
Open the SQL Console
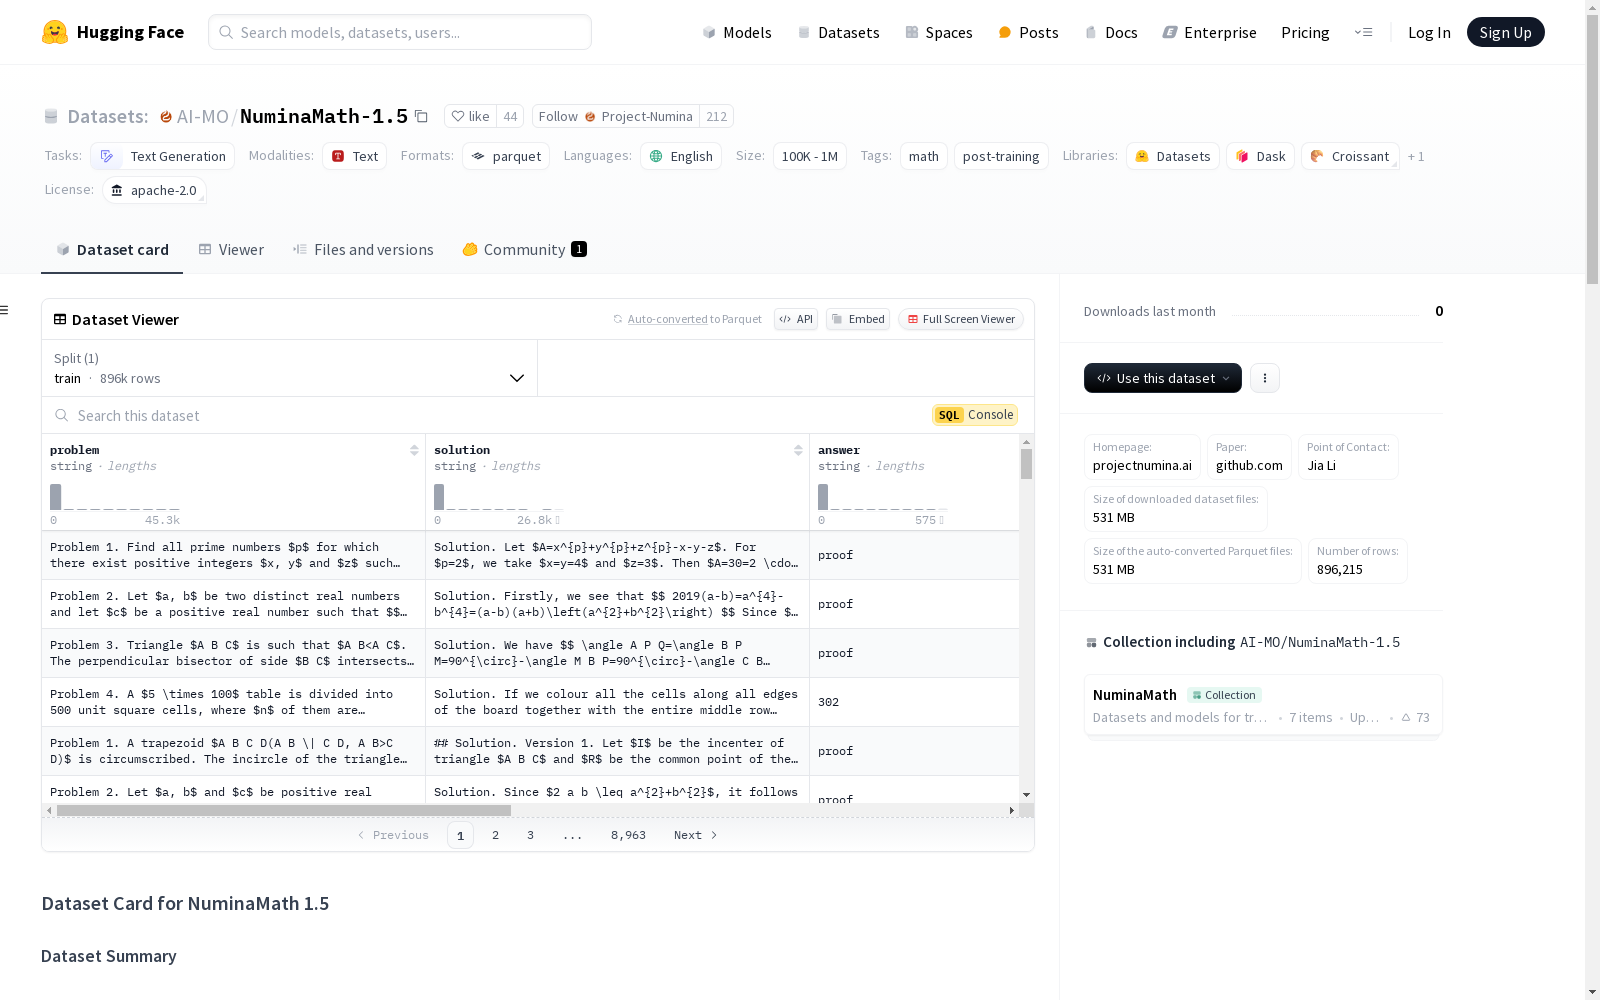click(x=975, y=415)
